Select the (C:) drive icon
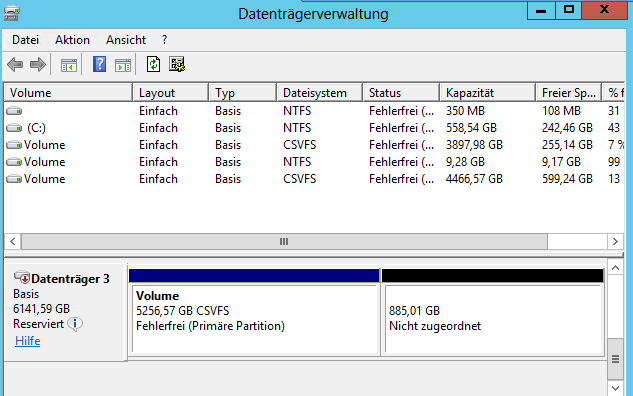Image resolution: width=633 pixels, height=396 pixels. pyautogui.click(x=14, y=128)
